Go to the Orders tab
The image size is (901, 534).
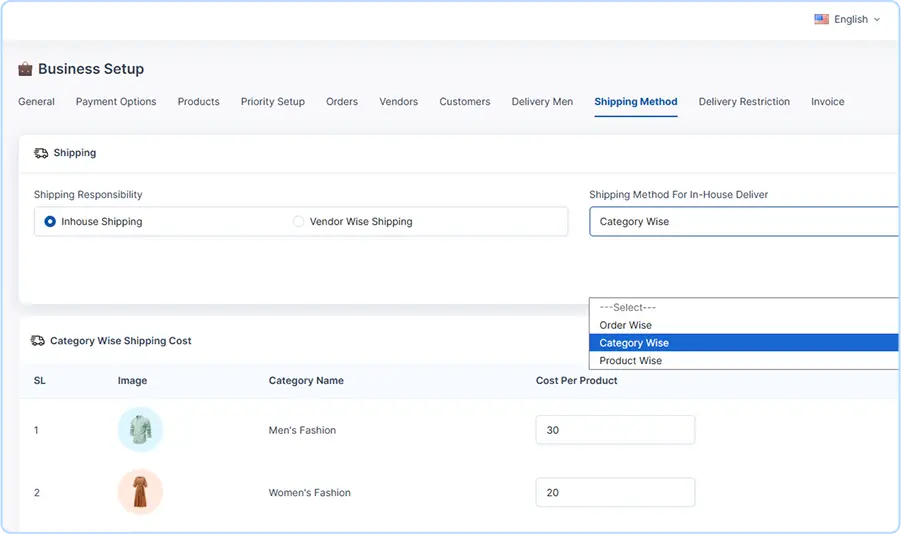[342, 102]
